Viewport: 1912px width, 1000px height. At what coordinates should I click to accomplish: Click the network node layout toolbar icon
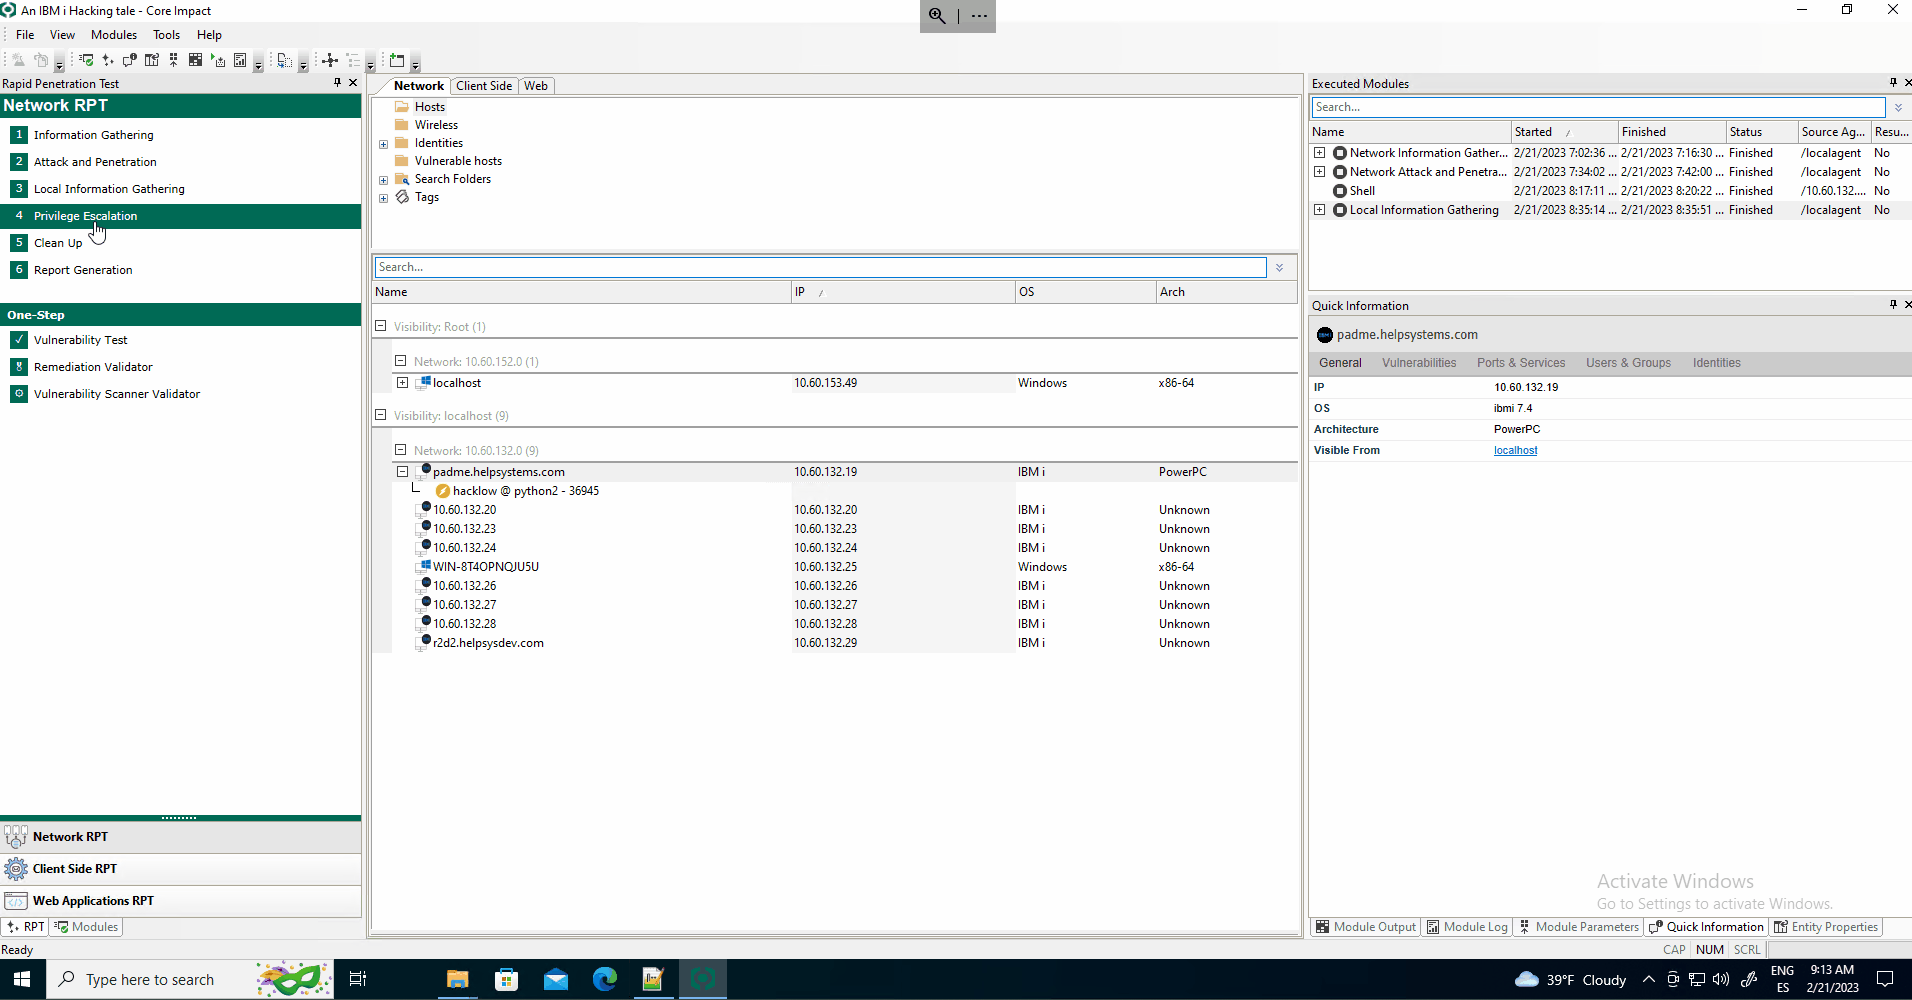click(x=329, y=60)
